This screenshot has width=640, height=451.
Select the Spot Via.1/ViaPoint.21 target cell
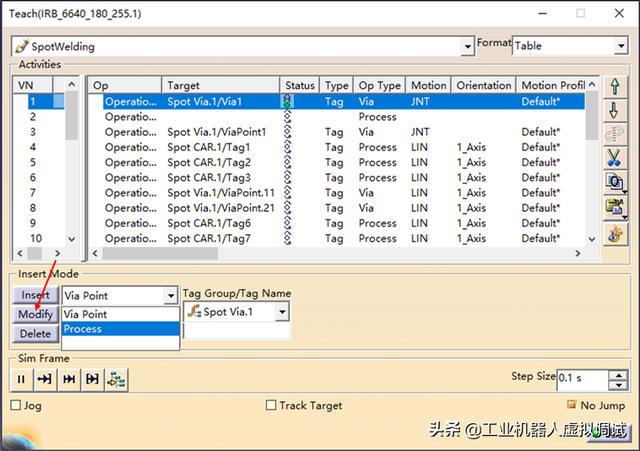pyautogui.click(x=221, y=208)
